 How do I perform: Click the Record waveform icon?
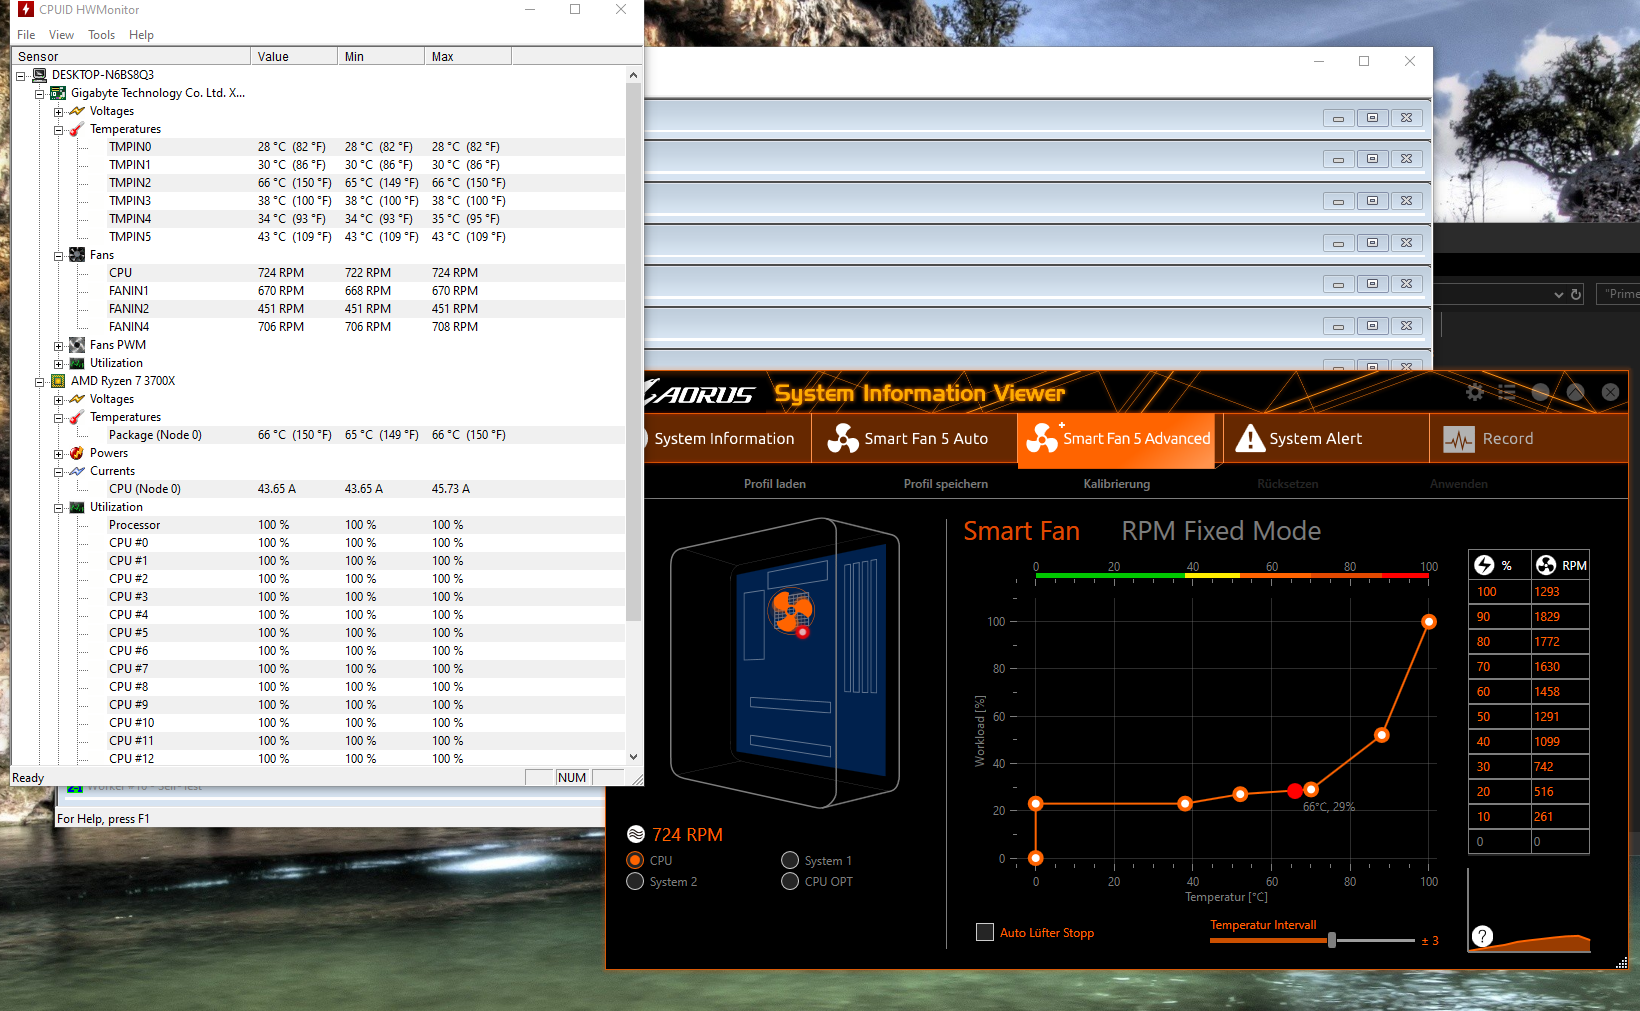pyautogui.click(x=1459, y=439)
